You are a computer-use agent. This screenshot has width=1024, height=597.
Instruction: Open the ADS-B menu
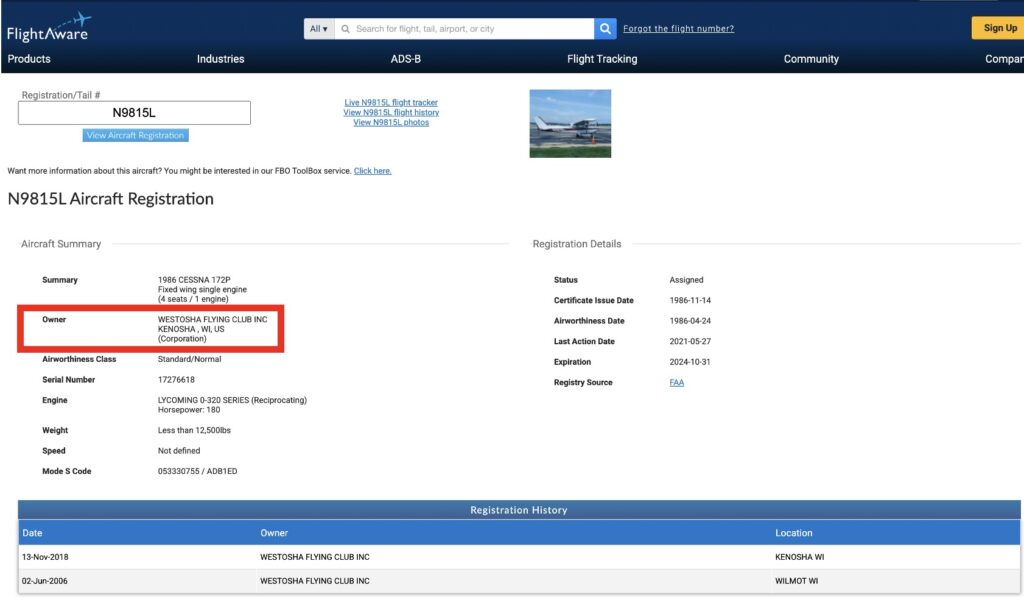(406, 59)
